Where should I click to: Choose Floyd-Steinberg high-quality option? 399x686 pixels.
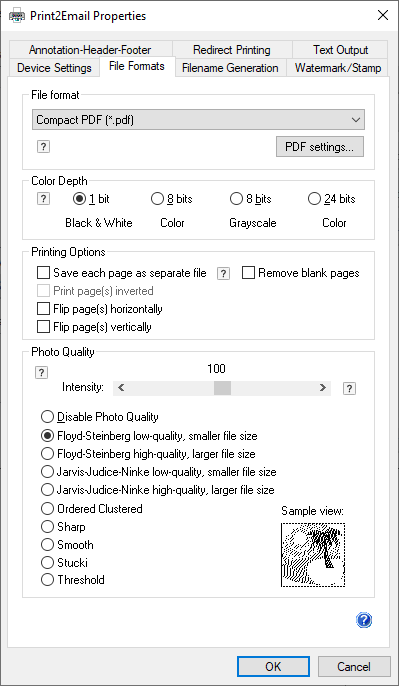pos(47,454)
